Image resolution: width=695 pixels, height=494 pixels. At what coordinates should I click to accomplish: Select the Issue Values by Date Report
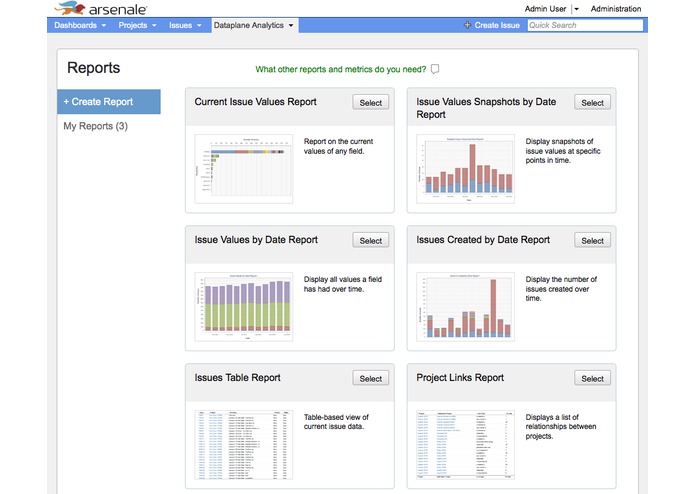[x=371, y=240]
